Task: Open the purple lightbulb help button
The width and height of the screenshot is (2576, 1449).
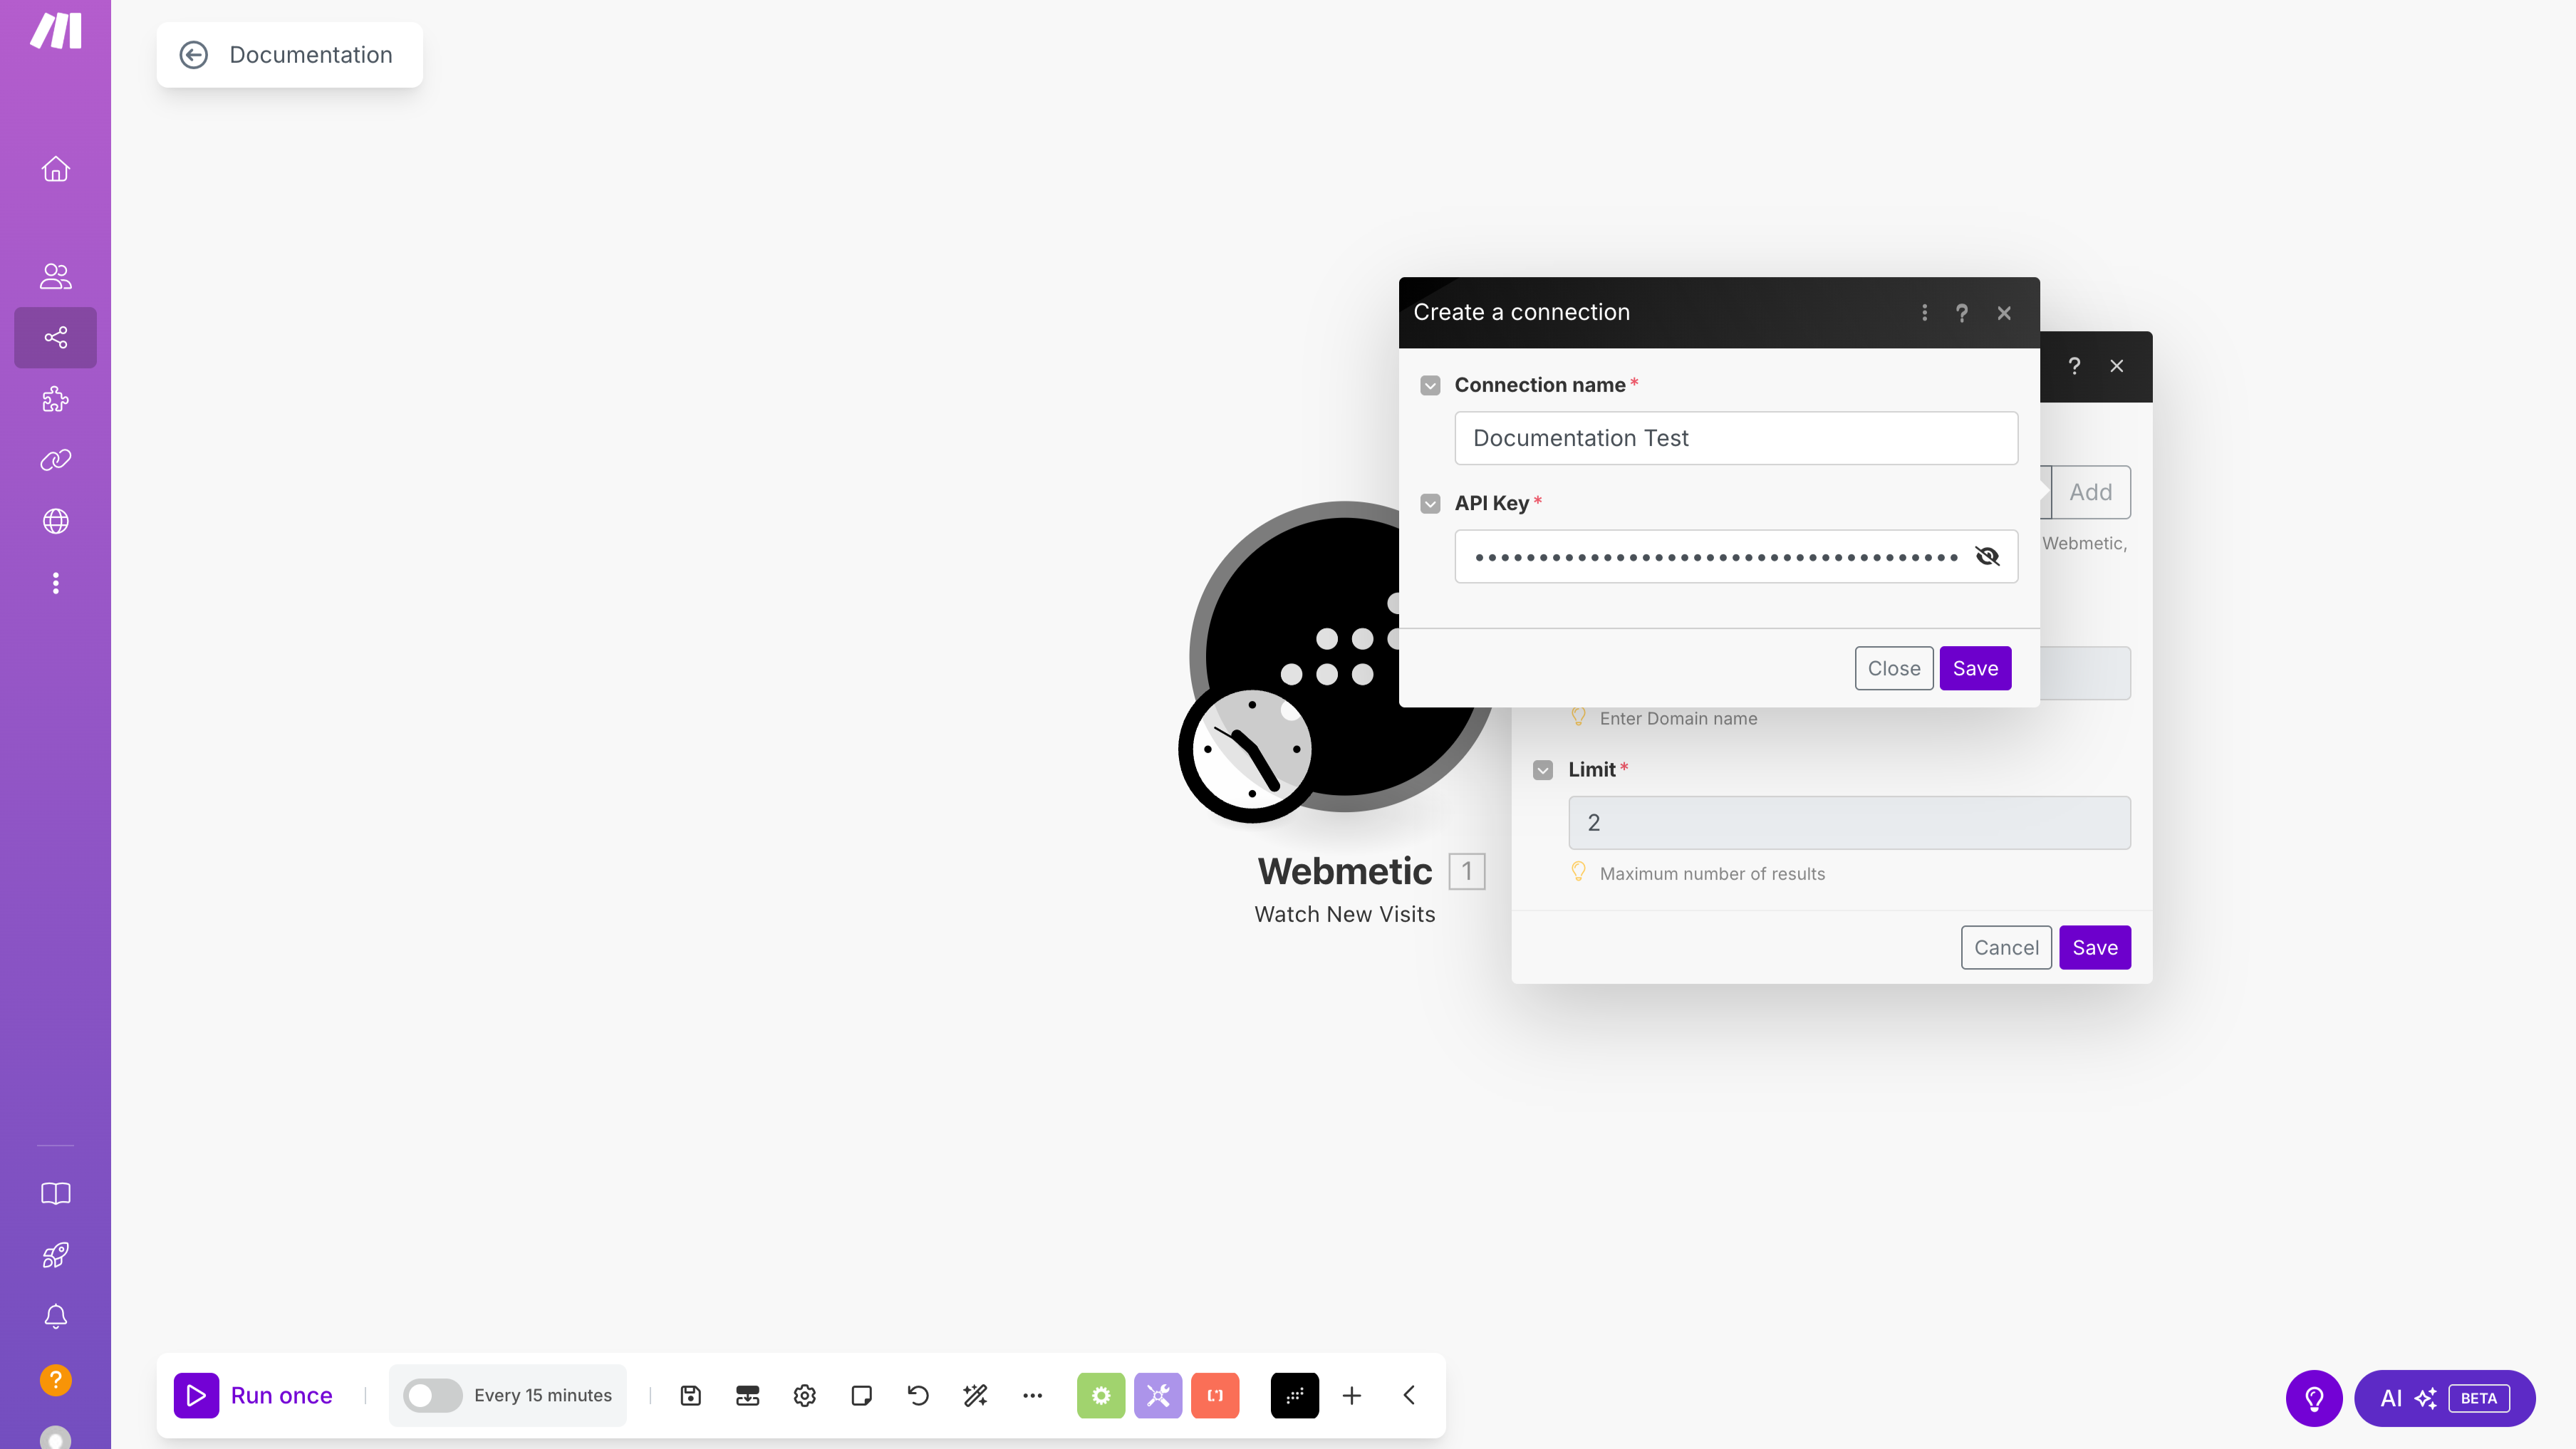Action: 2314,1398
